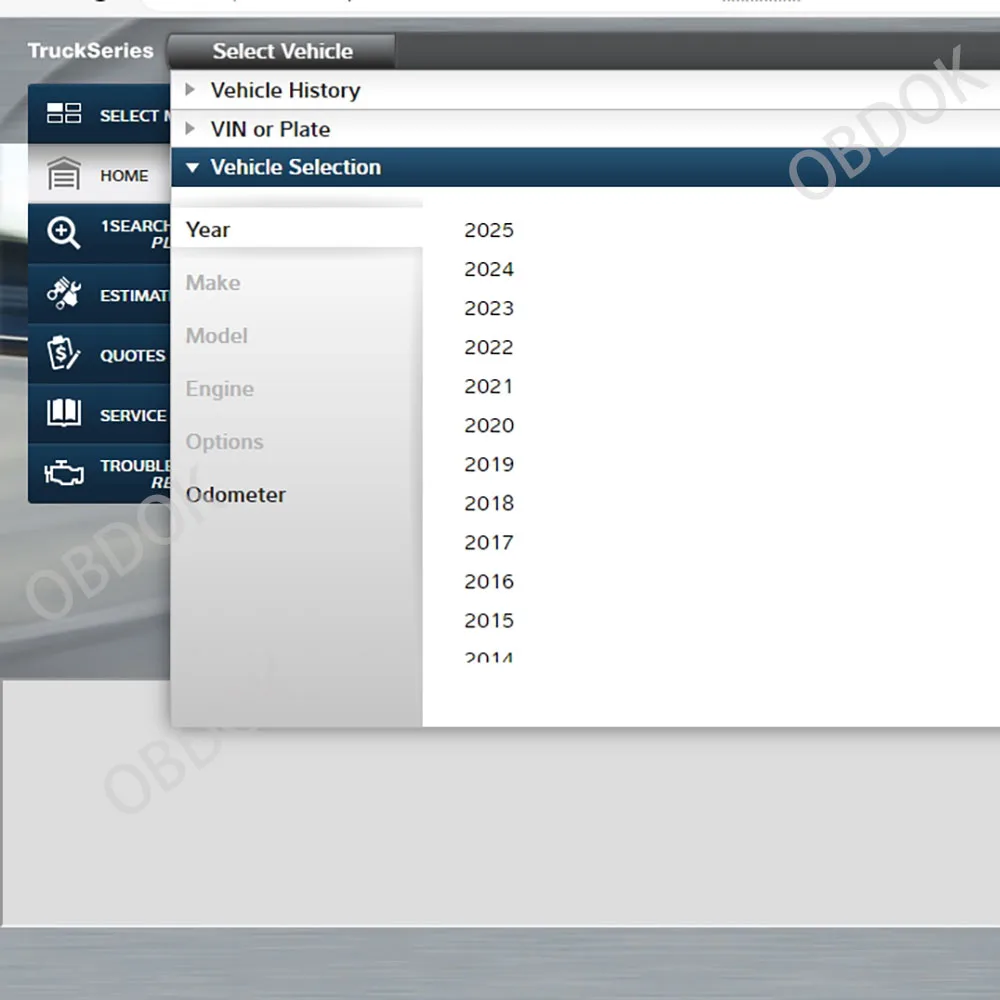Choose year 2021
The height and width of the screenshot is (1000, 1000).
[489, 386]
